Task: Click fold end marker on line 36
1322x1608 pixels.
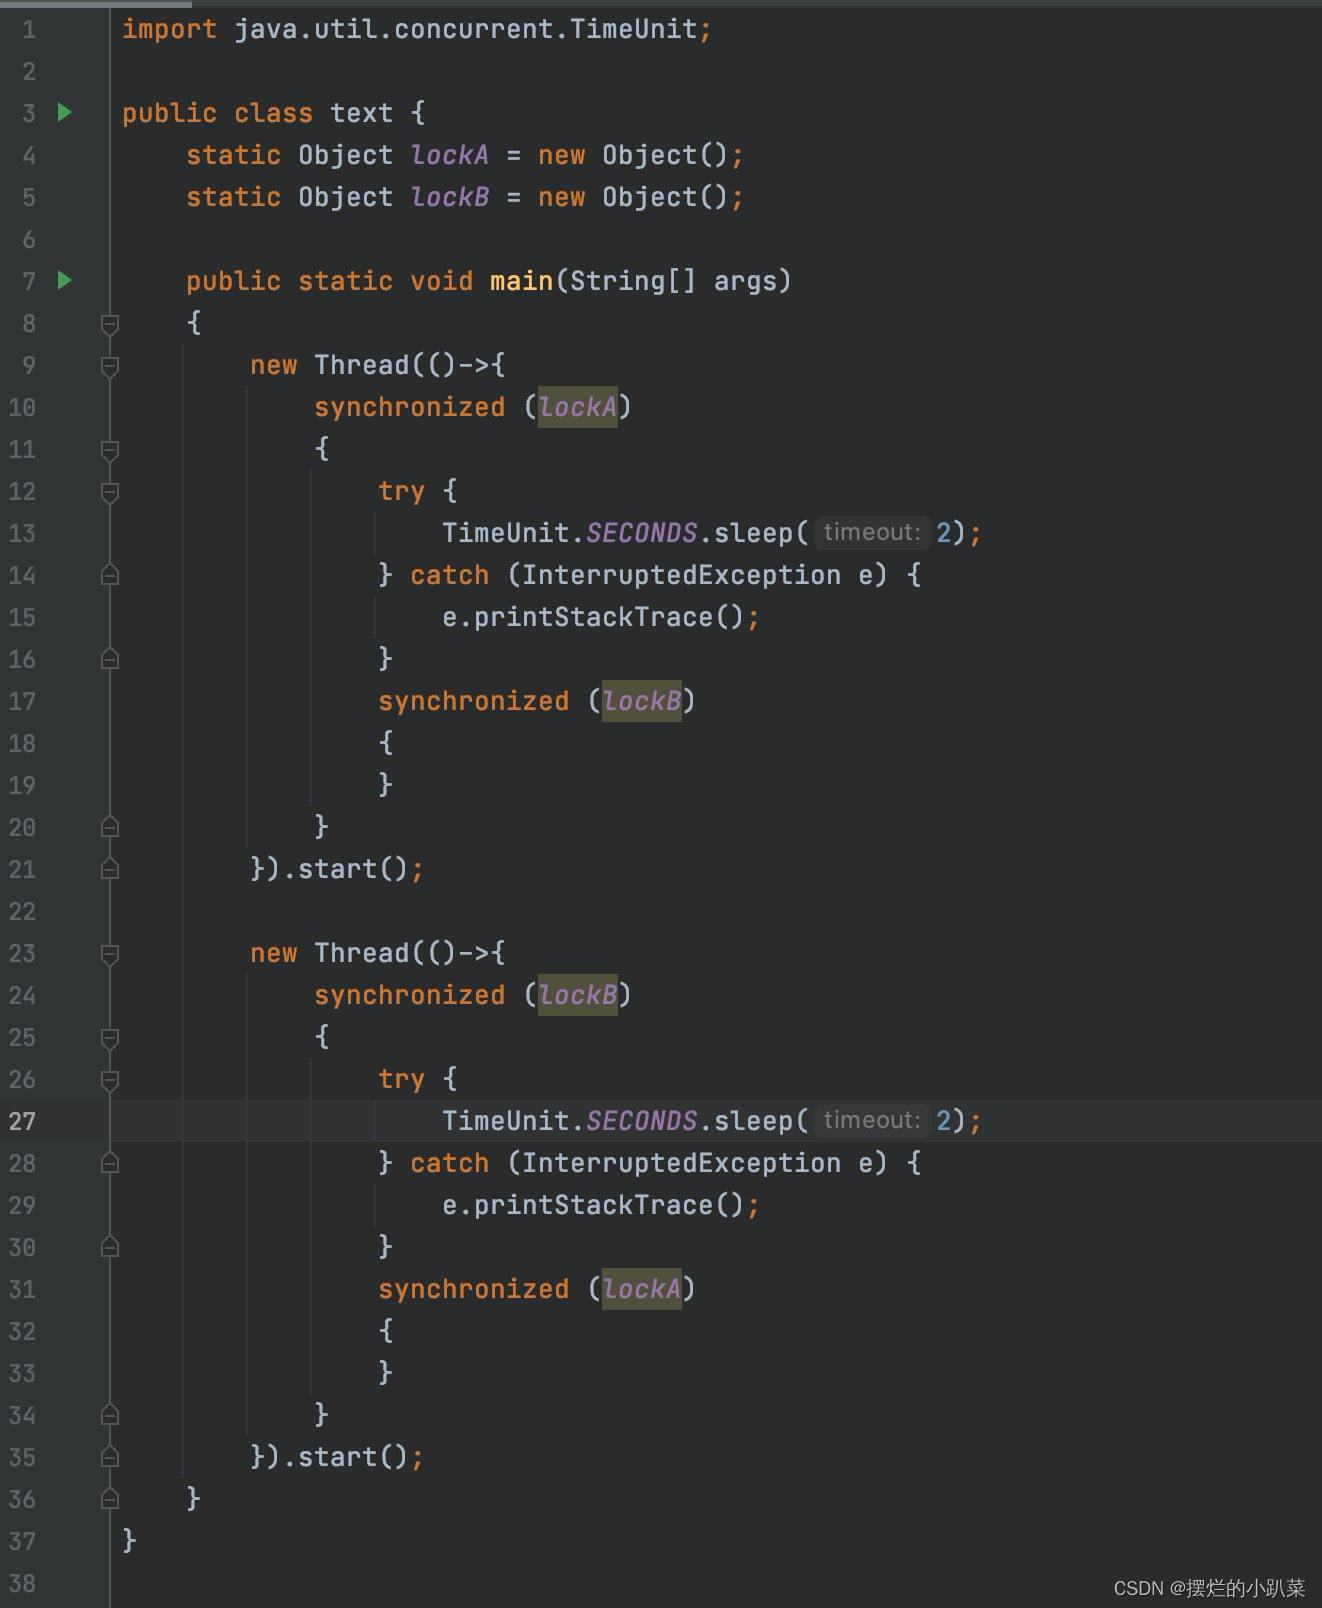Action: coord(110,1499)
